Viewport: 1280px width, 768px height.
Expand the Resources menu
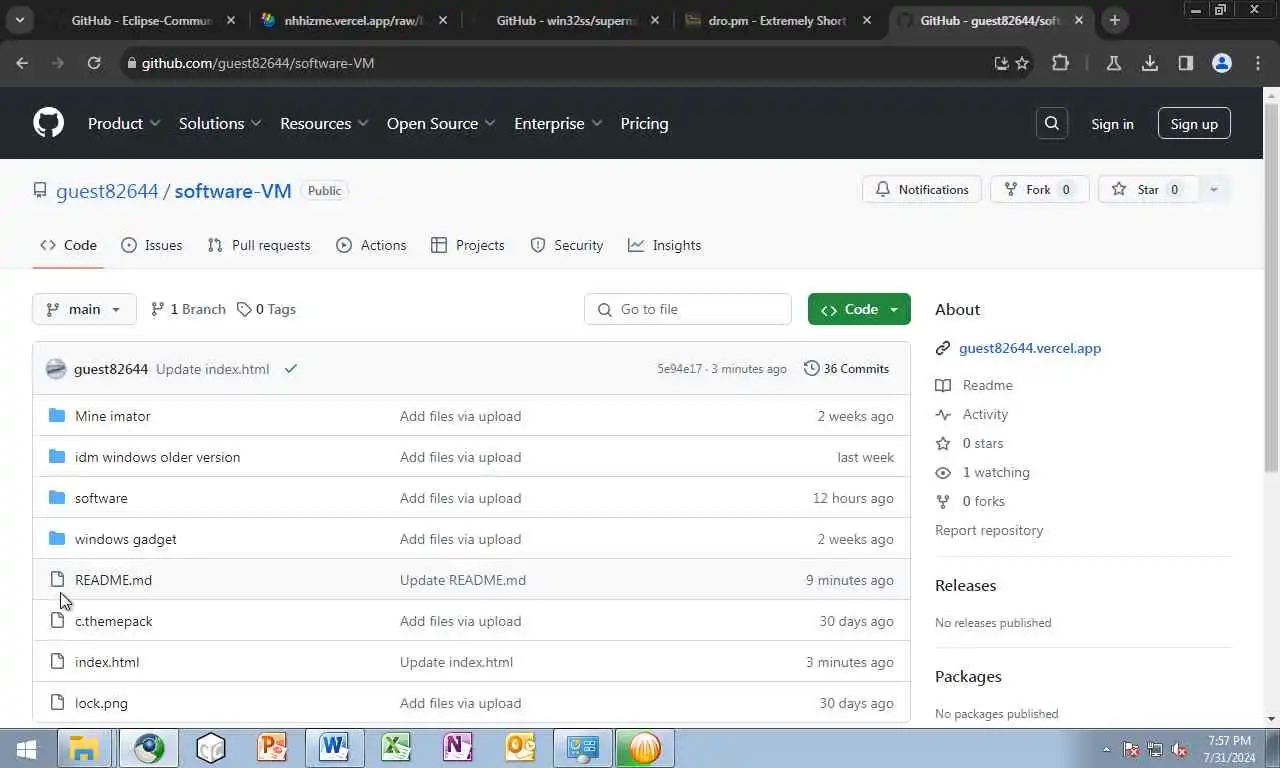click(x=324, y=123)
